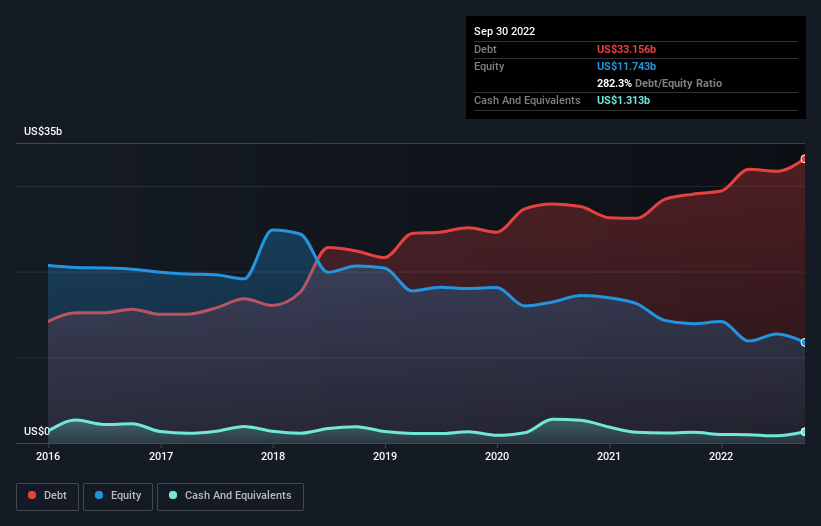Click the Sep 30 2022 tooltip date
This screenshot has height=526, width=821.
[504, 31]
